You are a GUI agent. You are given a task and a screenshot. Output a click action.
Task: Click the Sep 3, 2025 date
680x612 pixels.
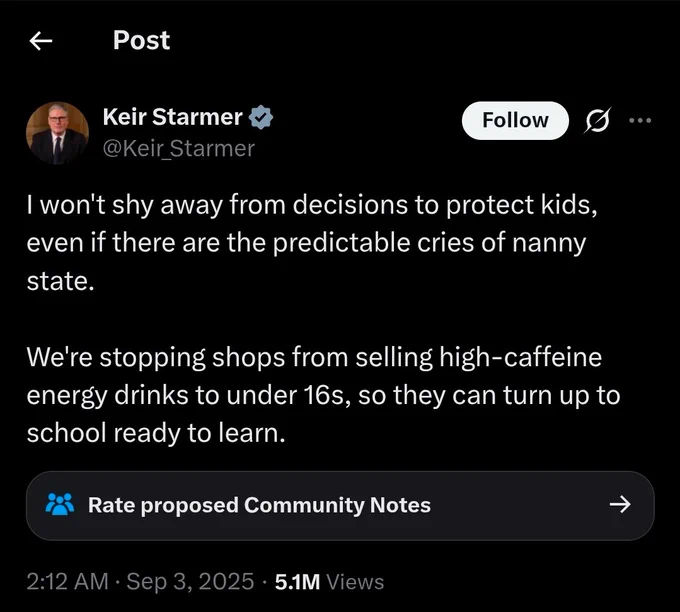point(190,582)
